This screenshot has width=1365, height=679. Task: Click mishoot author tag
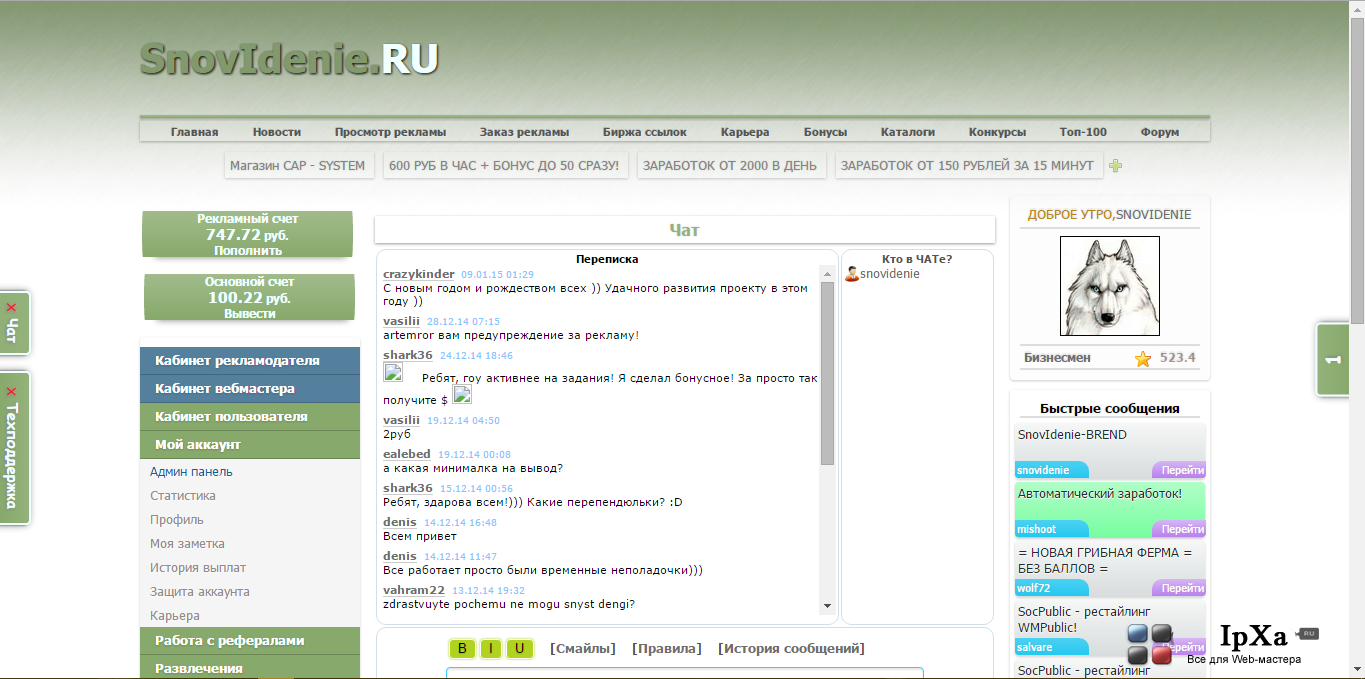[1051, 529]
